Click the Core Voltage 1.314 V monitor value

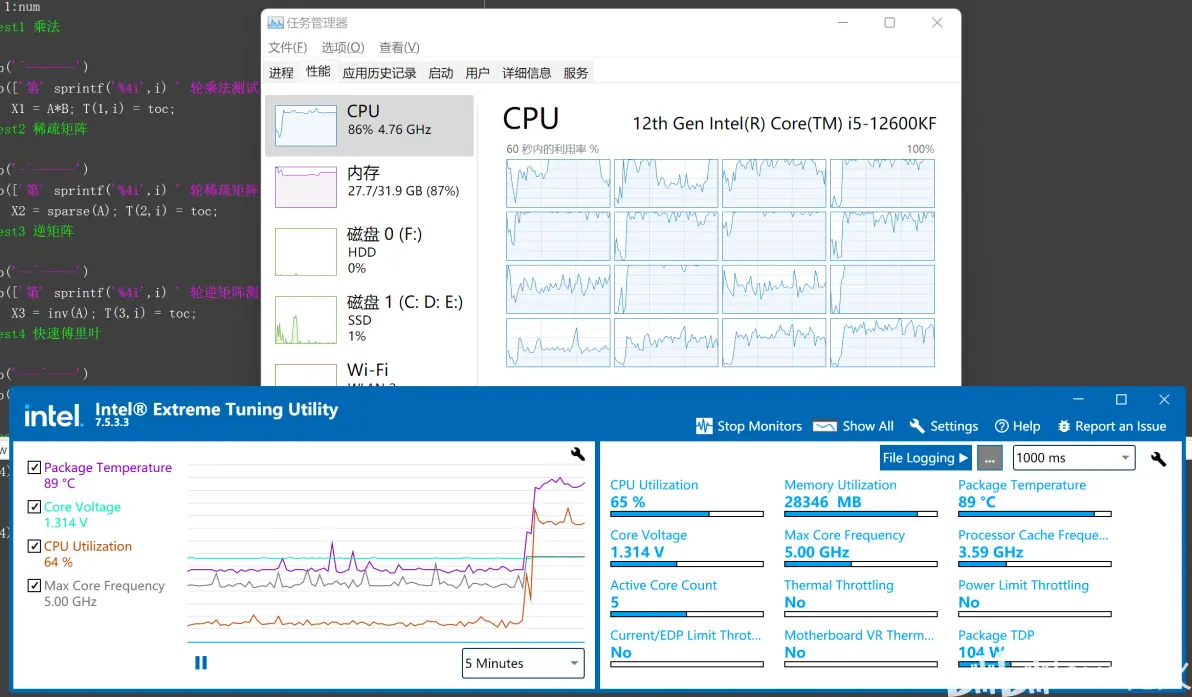coord(637,552)
